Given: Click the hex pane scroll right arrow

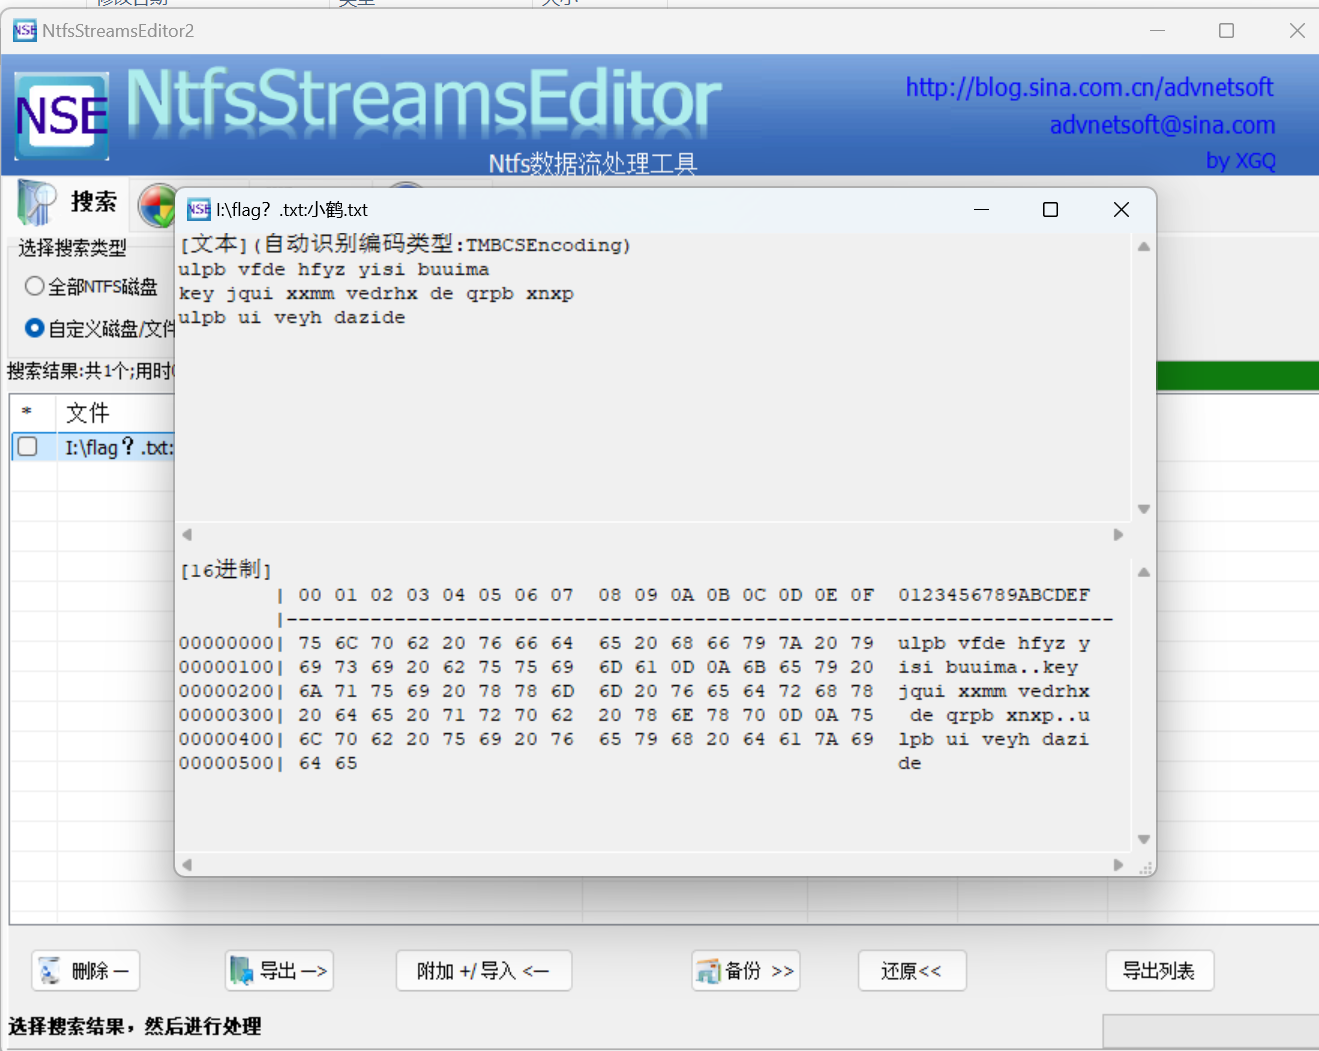Looking at the screenshot, I should pos(1118,864).
